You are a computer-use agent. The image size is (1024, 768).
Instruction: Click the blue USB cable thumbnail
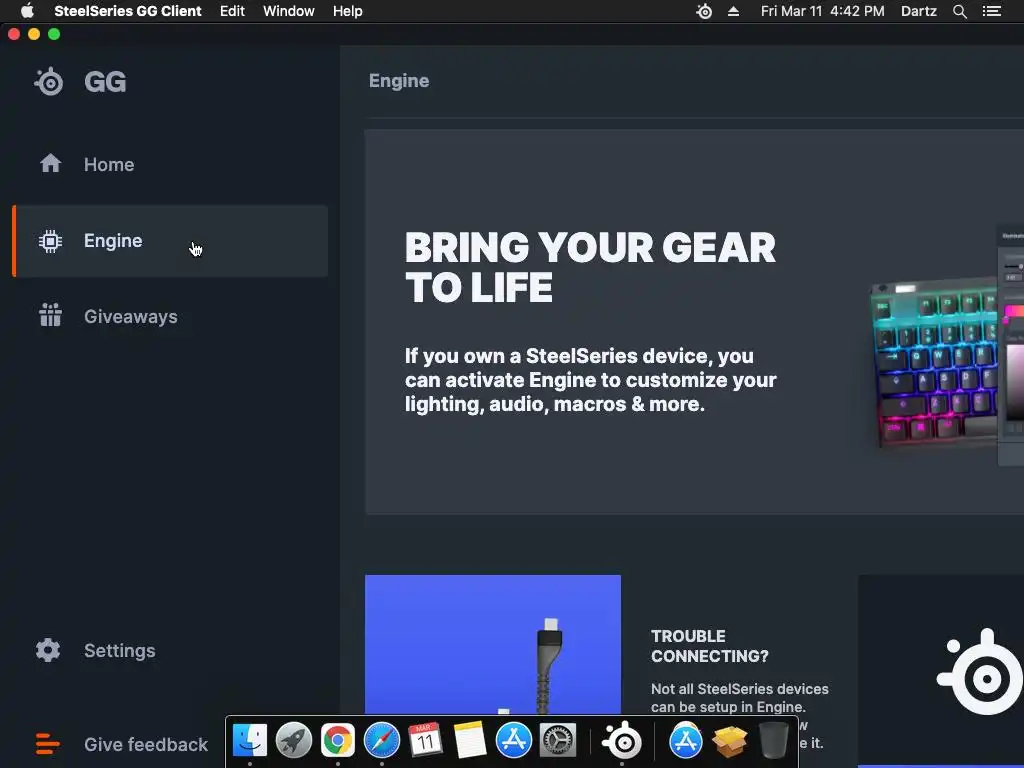pos(492,645)
